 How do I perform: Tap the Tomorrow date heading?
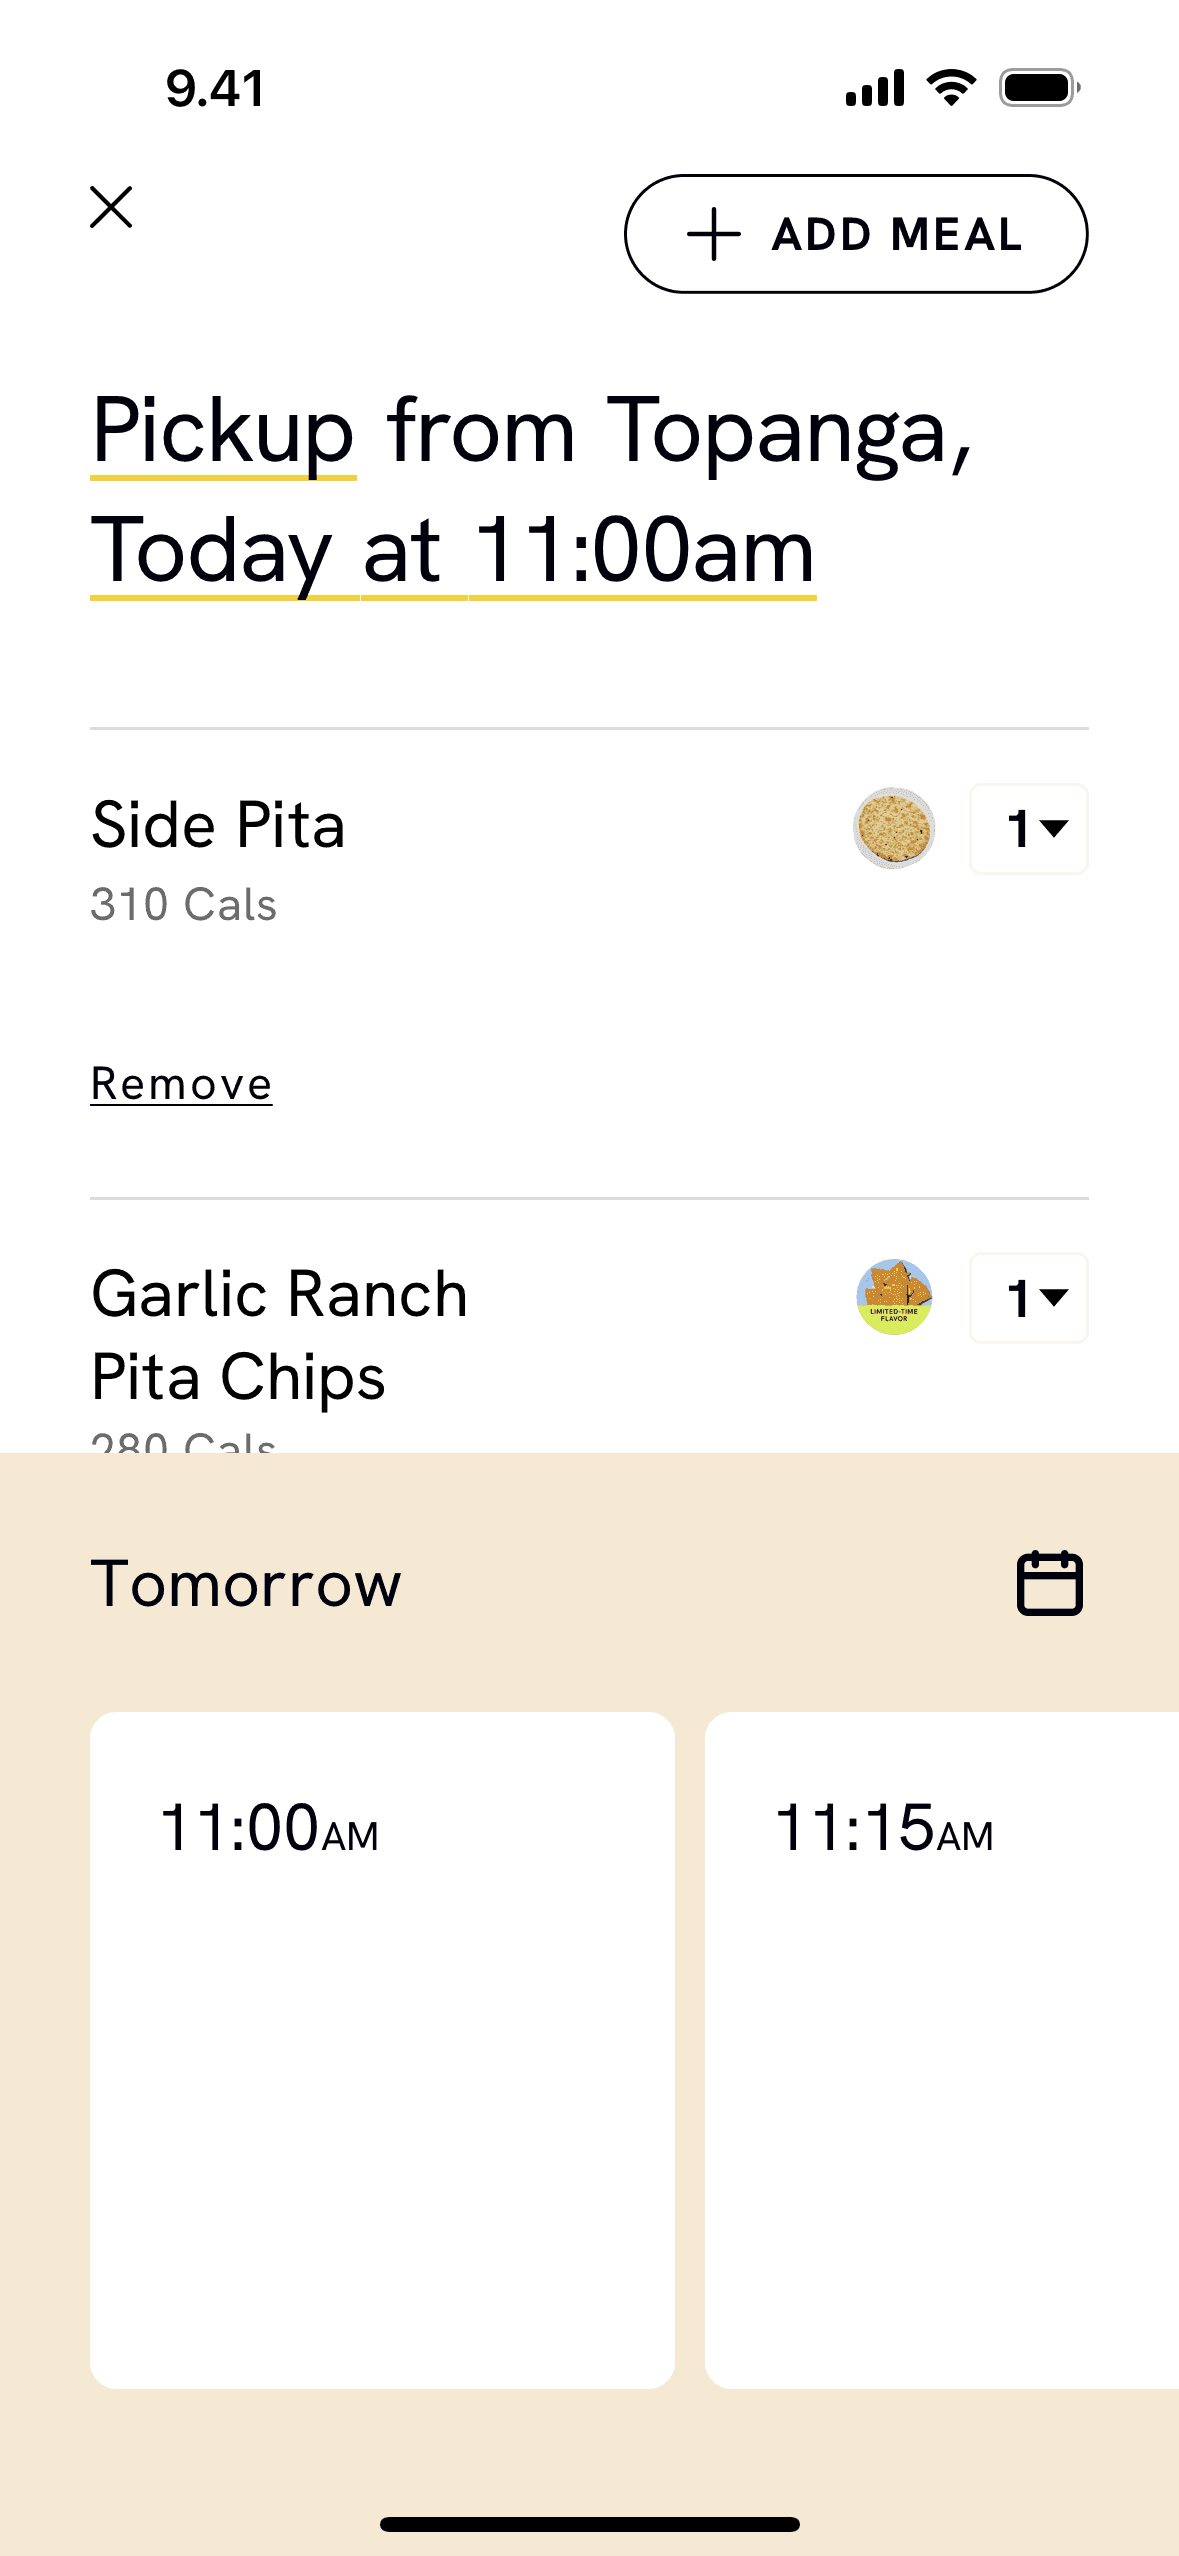point(246,1584)
